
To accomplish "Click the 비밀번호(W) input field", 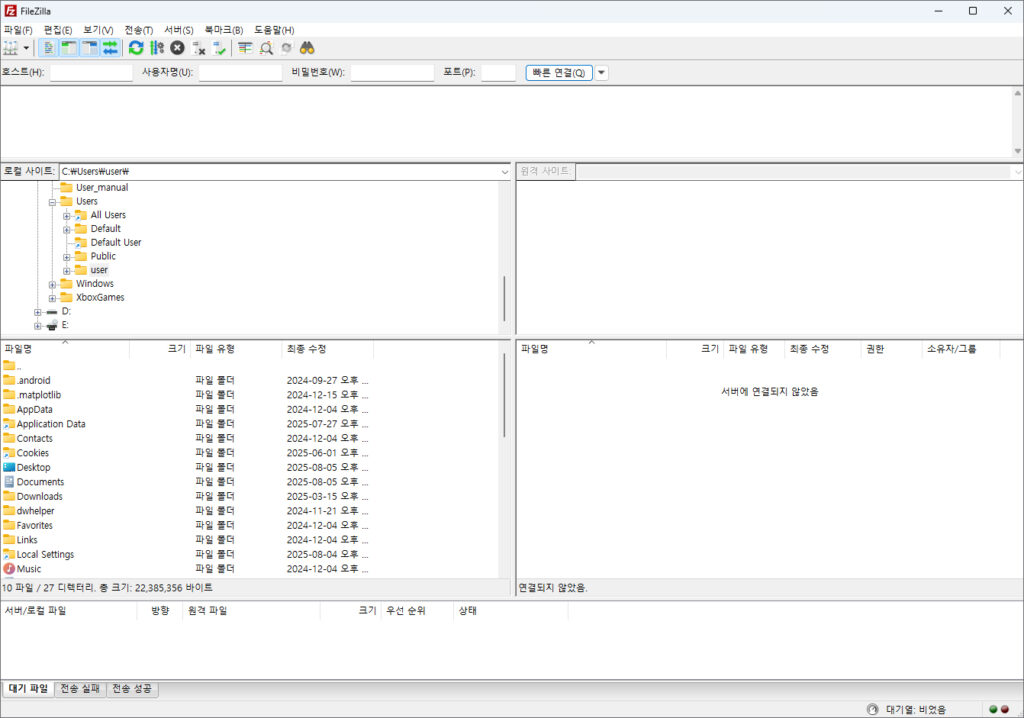I will (x=392, y=73).
